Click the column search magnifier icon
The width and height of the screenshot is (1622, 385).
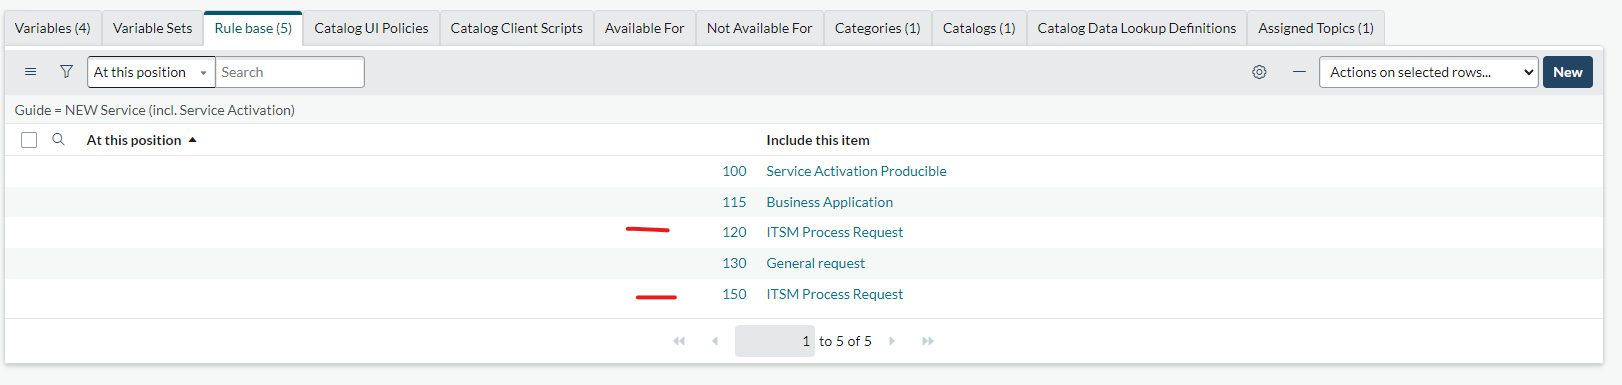58,140
